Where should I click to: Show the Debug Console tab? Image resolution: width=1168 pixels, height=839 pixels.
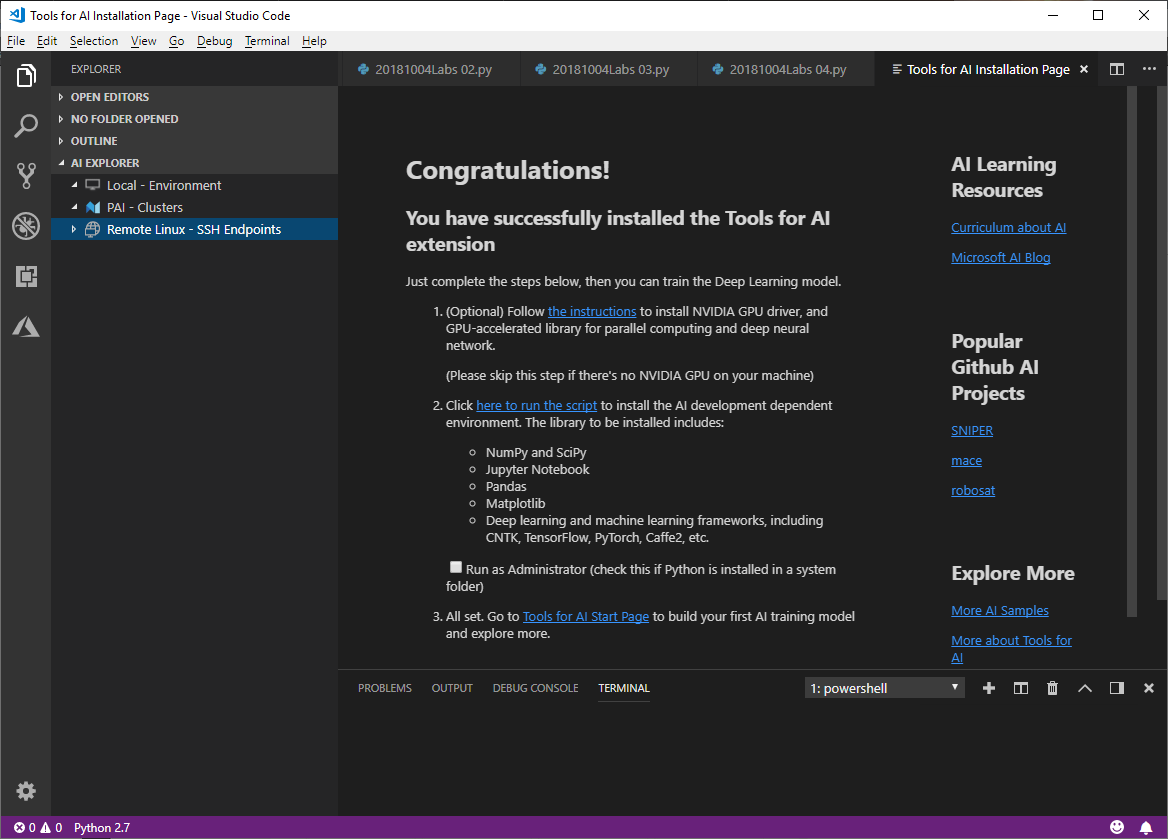(536, 688)
